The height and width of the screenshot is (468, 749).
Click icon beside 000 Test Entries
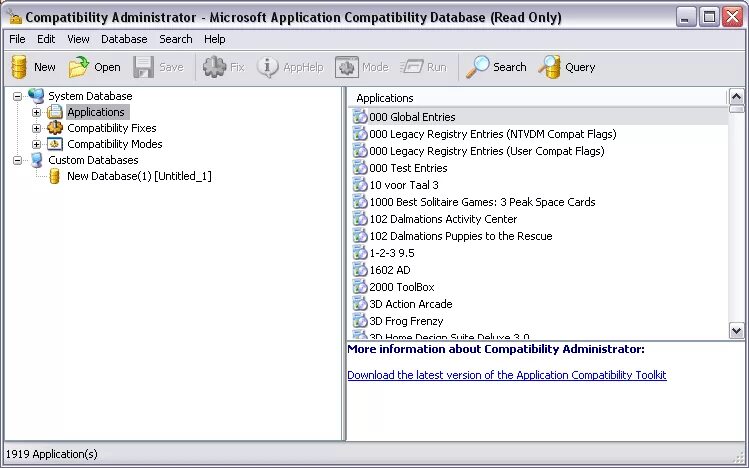click(x=360, y=168)
